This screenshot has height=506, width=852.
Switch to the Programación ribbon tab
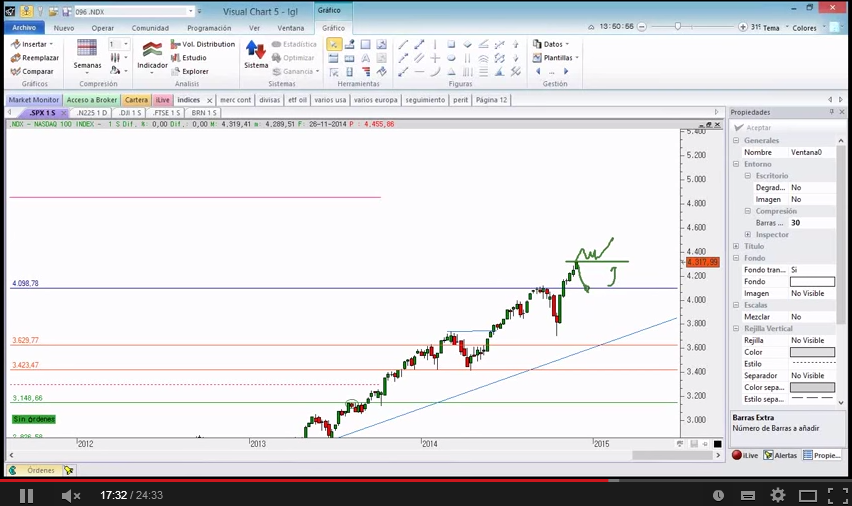click(x=209, y=28)
